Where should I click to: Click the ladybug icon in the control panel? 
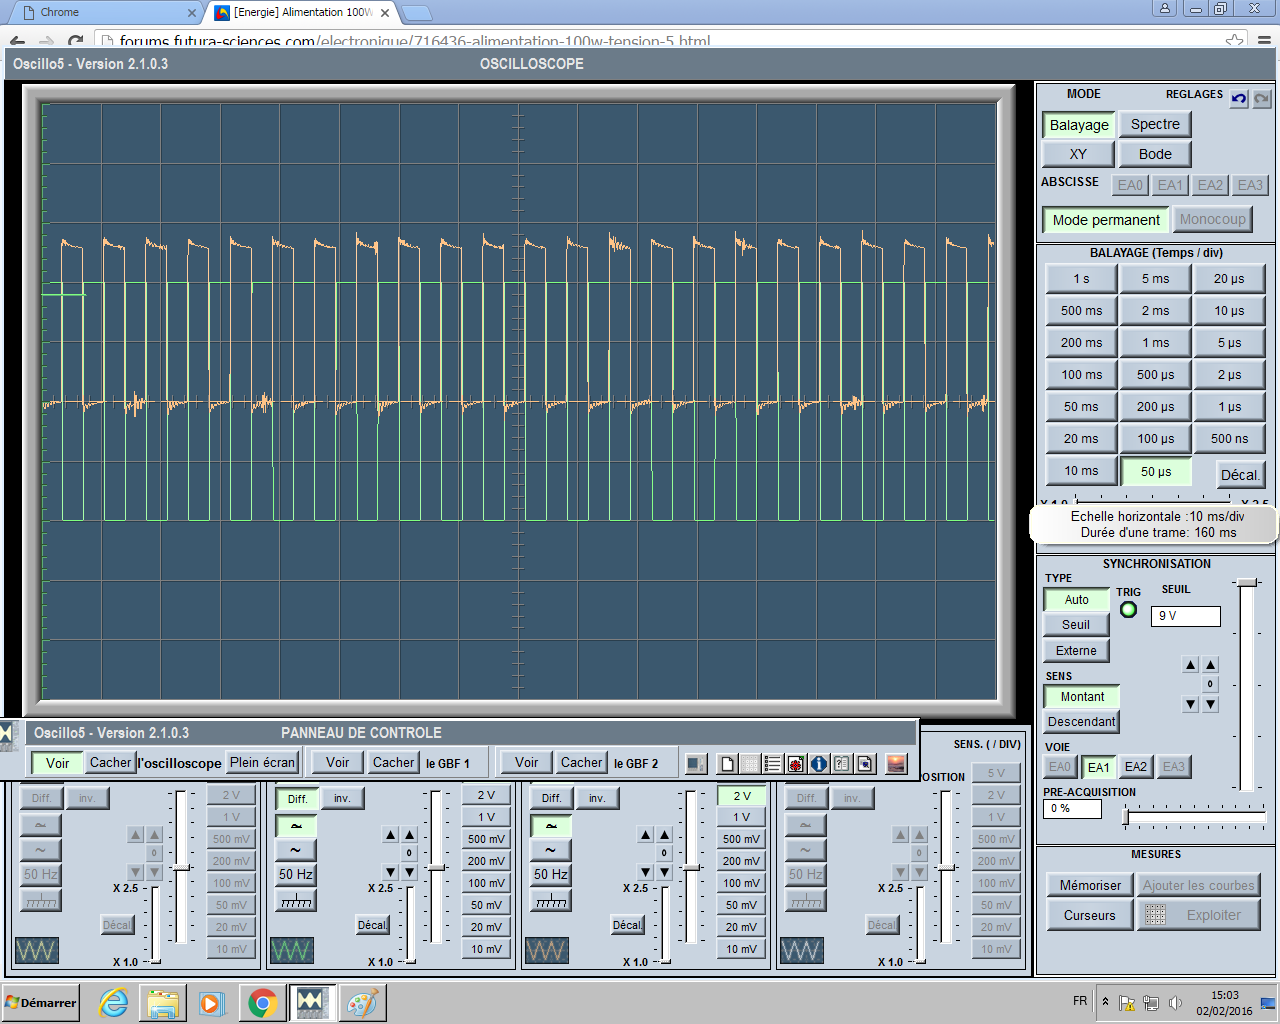(796, 764)
